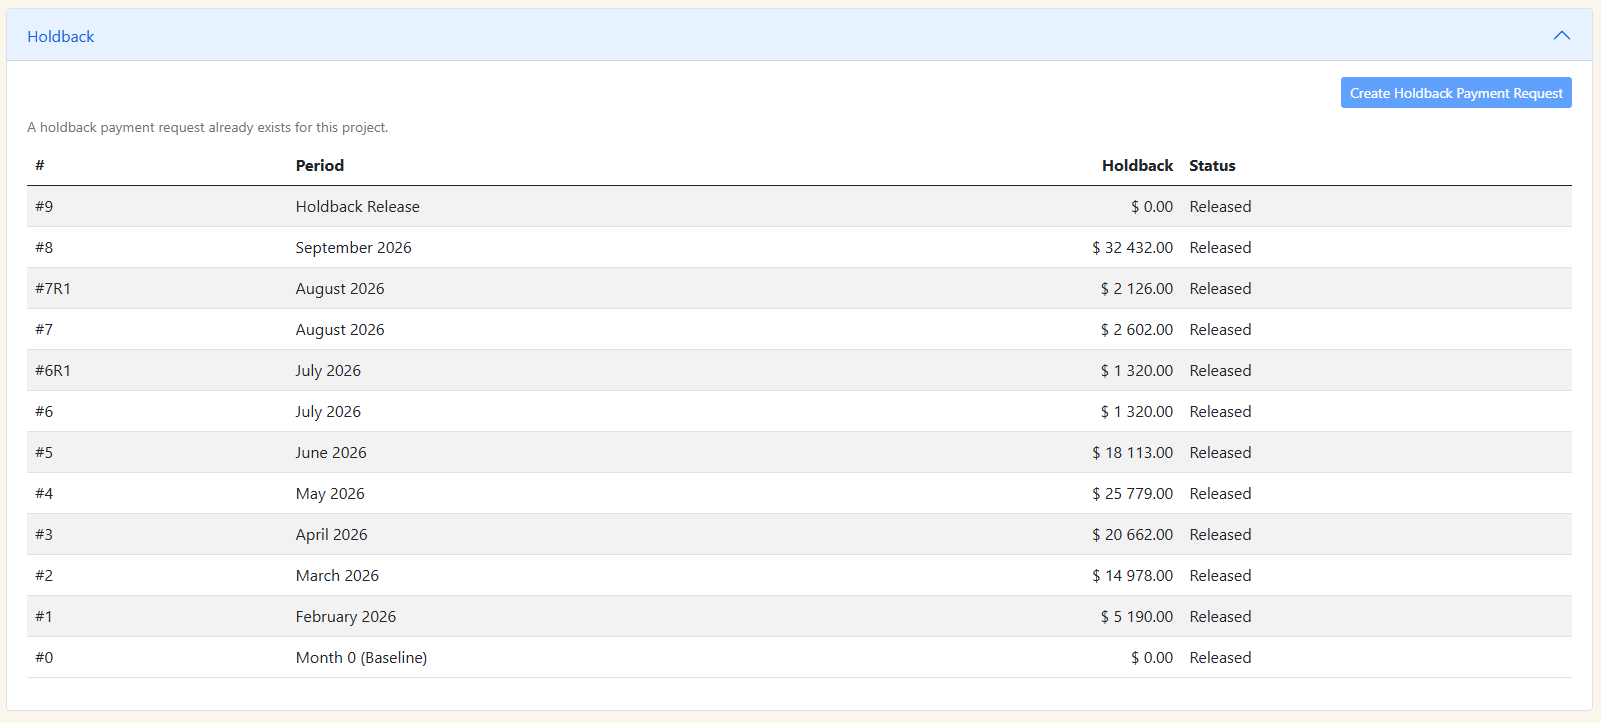Click the #7 August 2026 period
This screenshot has width=1601, height=723.
pos(340,330)
